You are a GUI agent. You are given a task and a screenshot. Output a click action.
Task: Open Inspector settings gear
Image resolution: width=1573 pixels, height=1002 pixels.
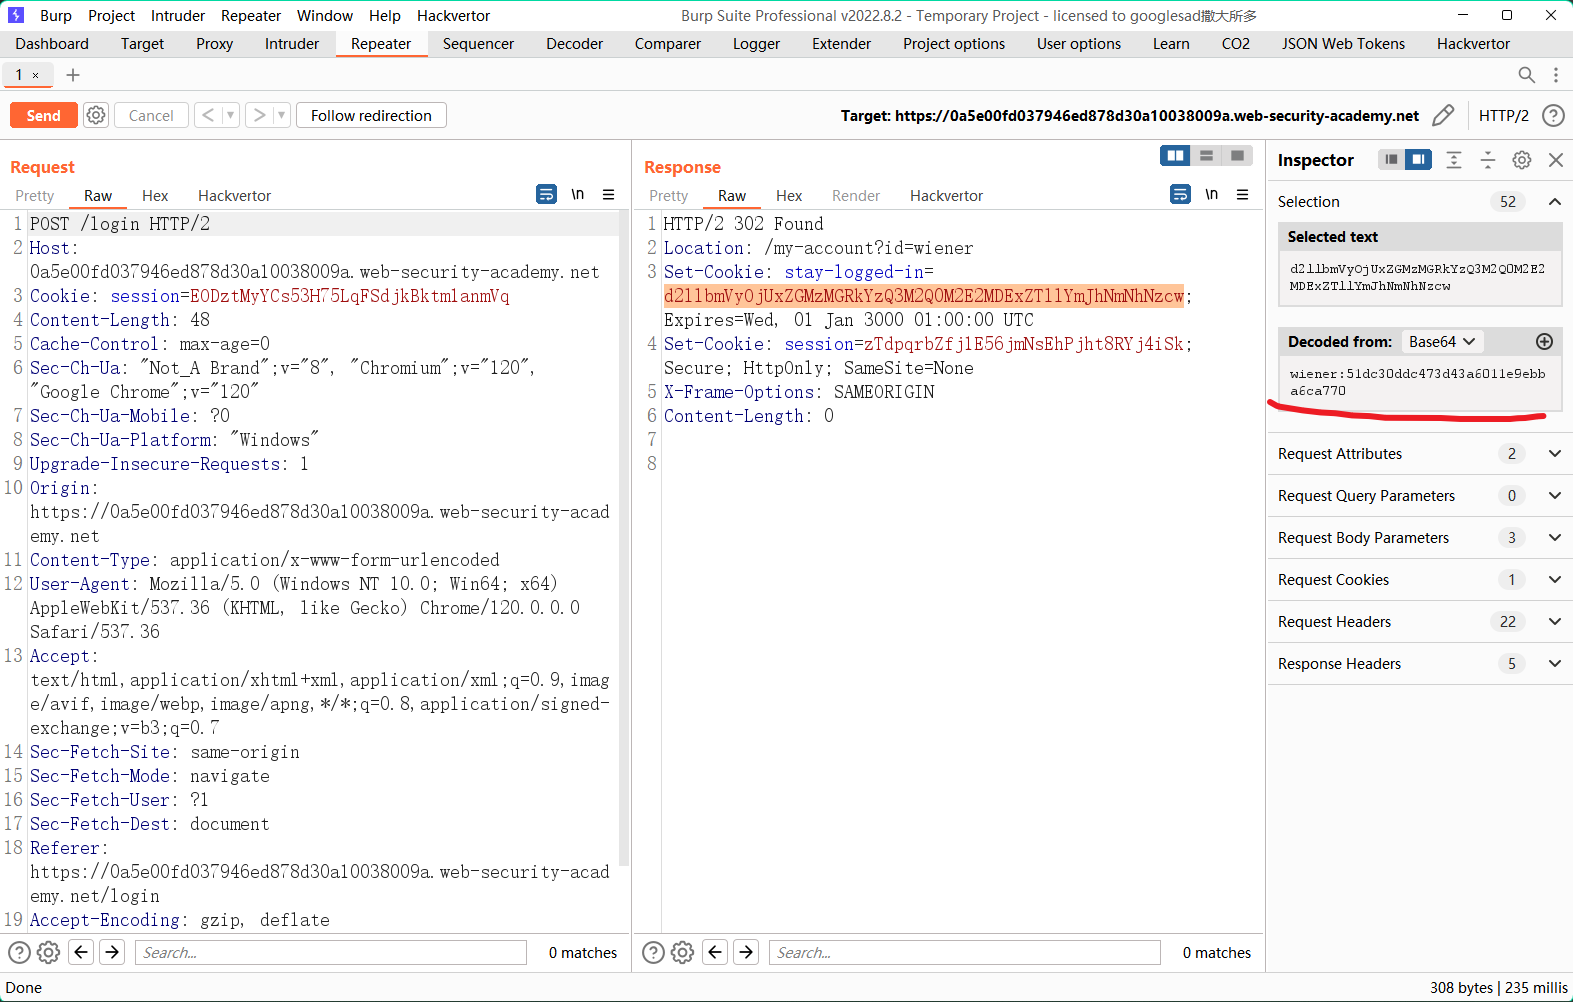(x=1522, y=159)
